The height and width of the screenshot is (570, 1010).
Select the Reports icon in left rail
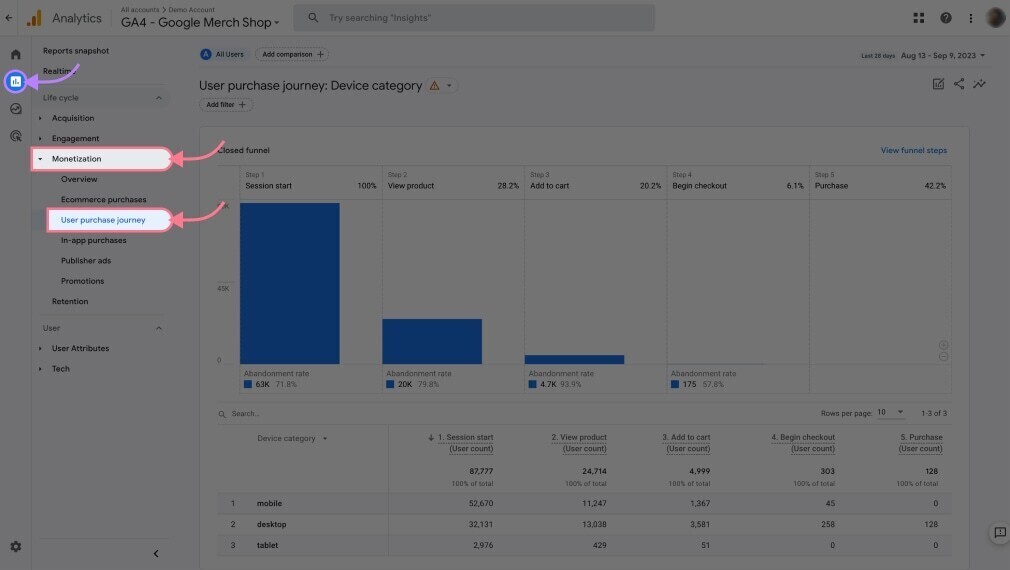[x=15, y=81]
